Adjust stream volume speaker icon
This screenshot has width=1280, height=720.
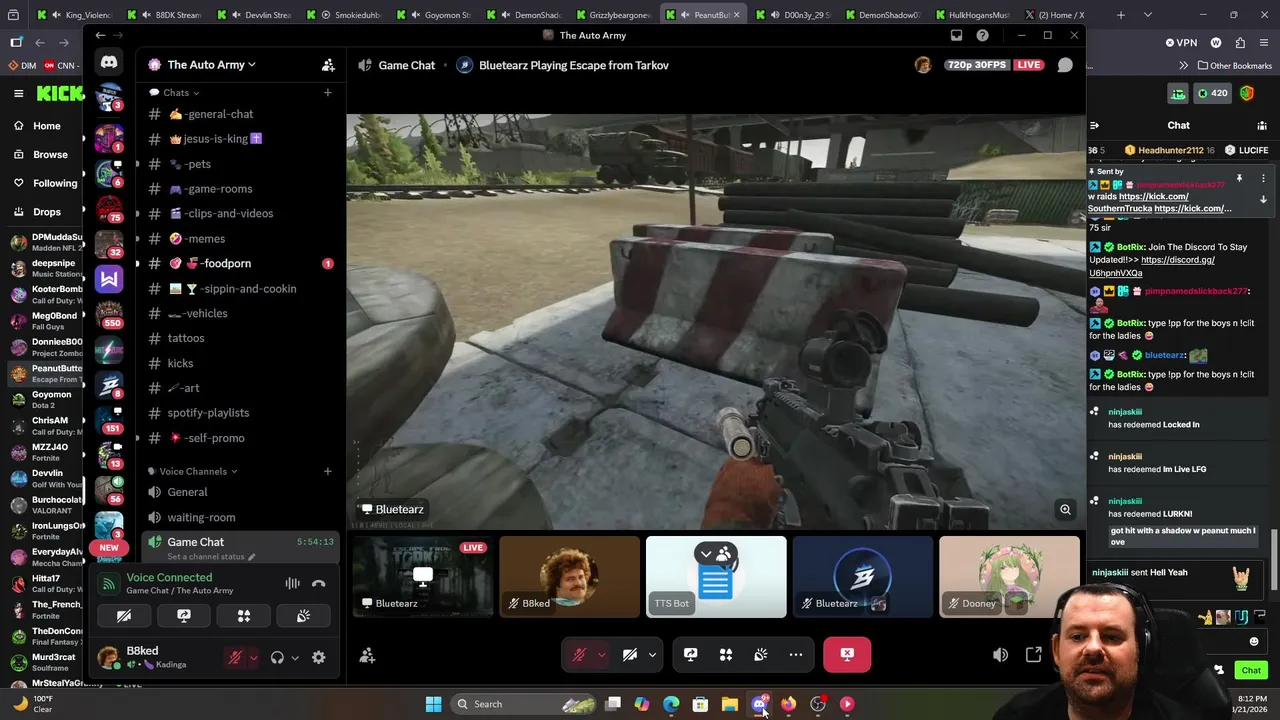1000,655
